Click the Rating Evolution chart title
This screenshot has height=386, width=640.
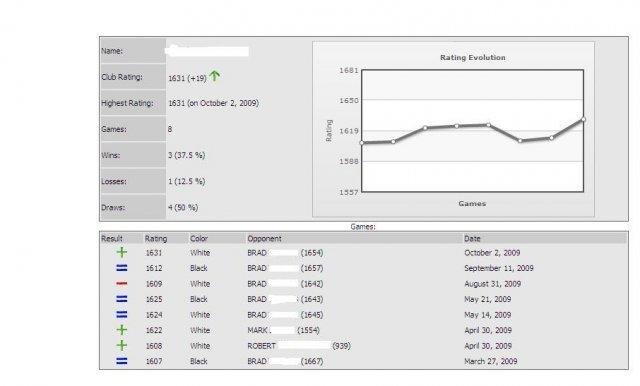click(x=473, y=58)
